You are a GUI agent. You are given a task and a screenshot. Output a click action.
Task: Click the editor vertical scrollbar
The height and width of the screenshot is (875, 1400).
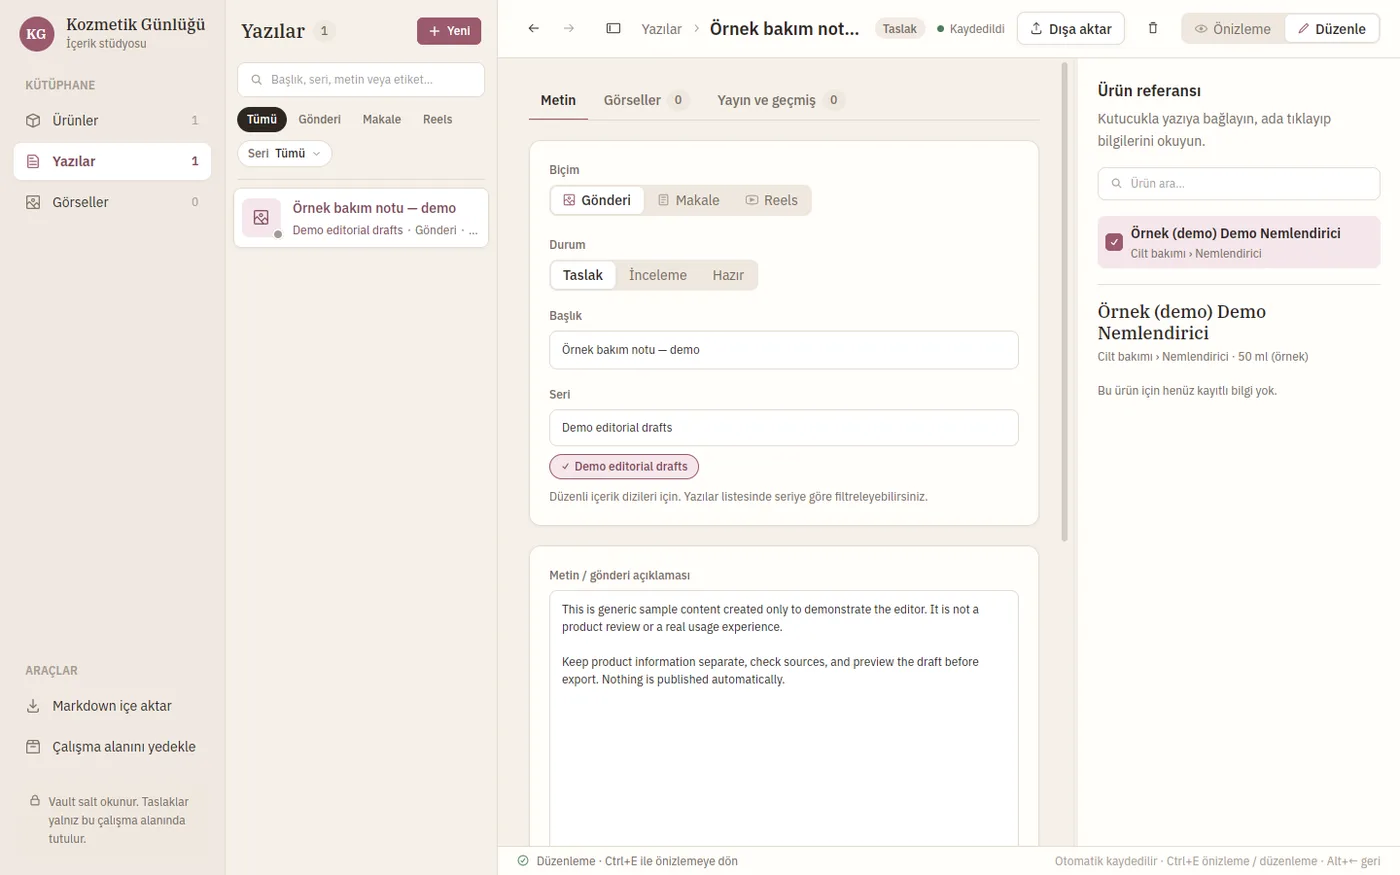coord(1065,300)
